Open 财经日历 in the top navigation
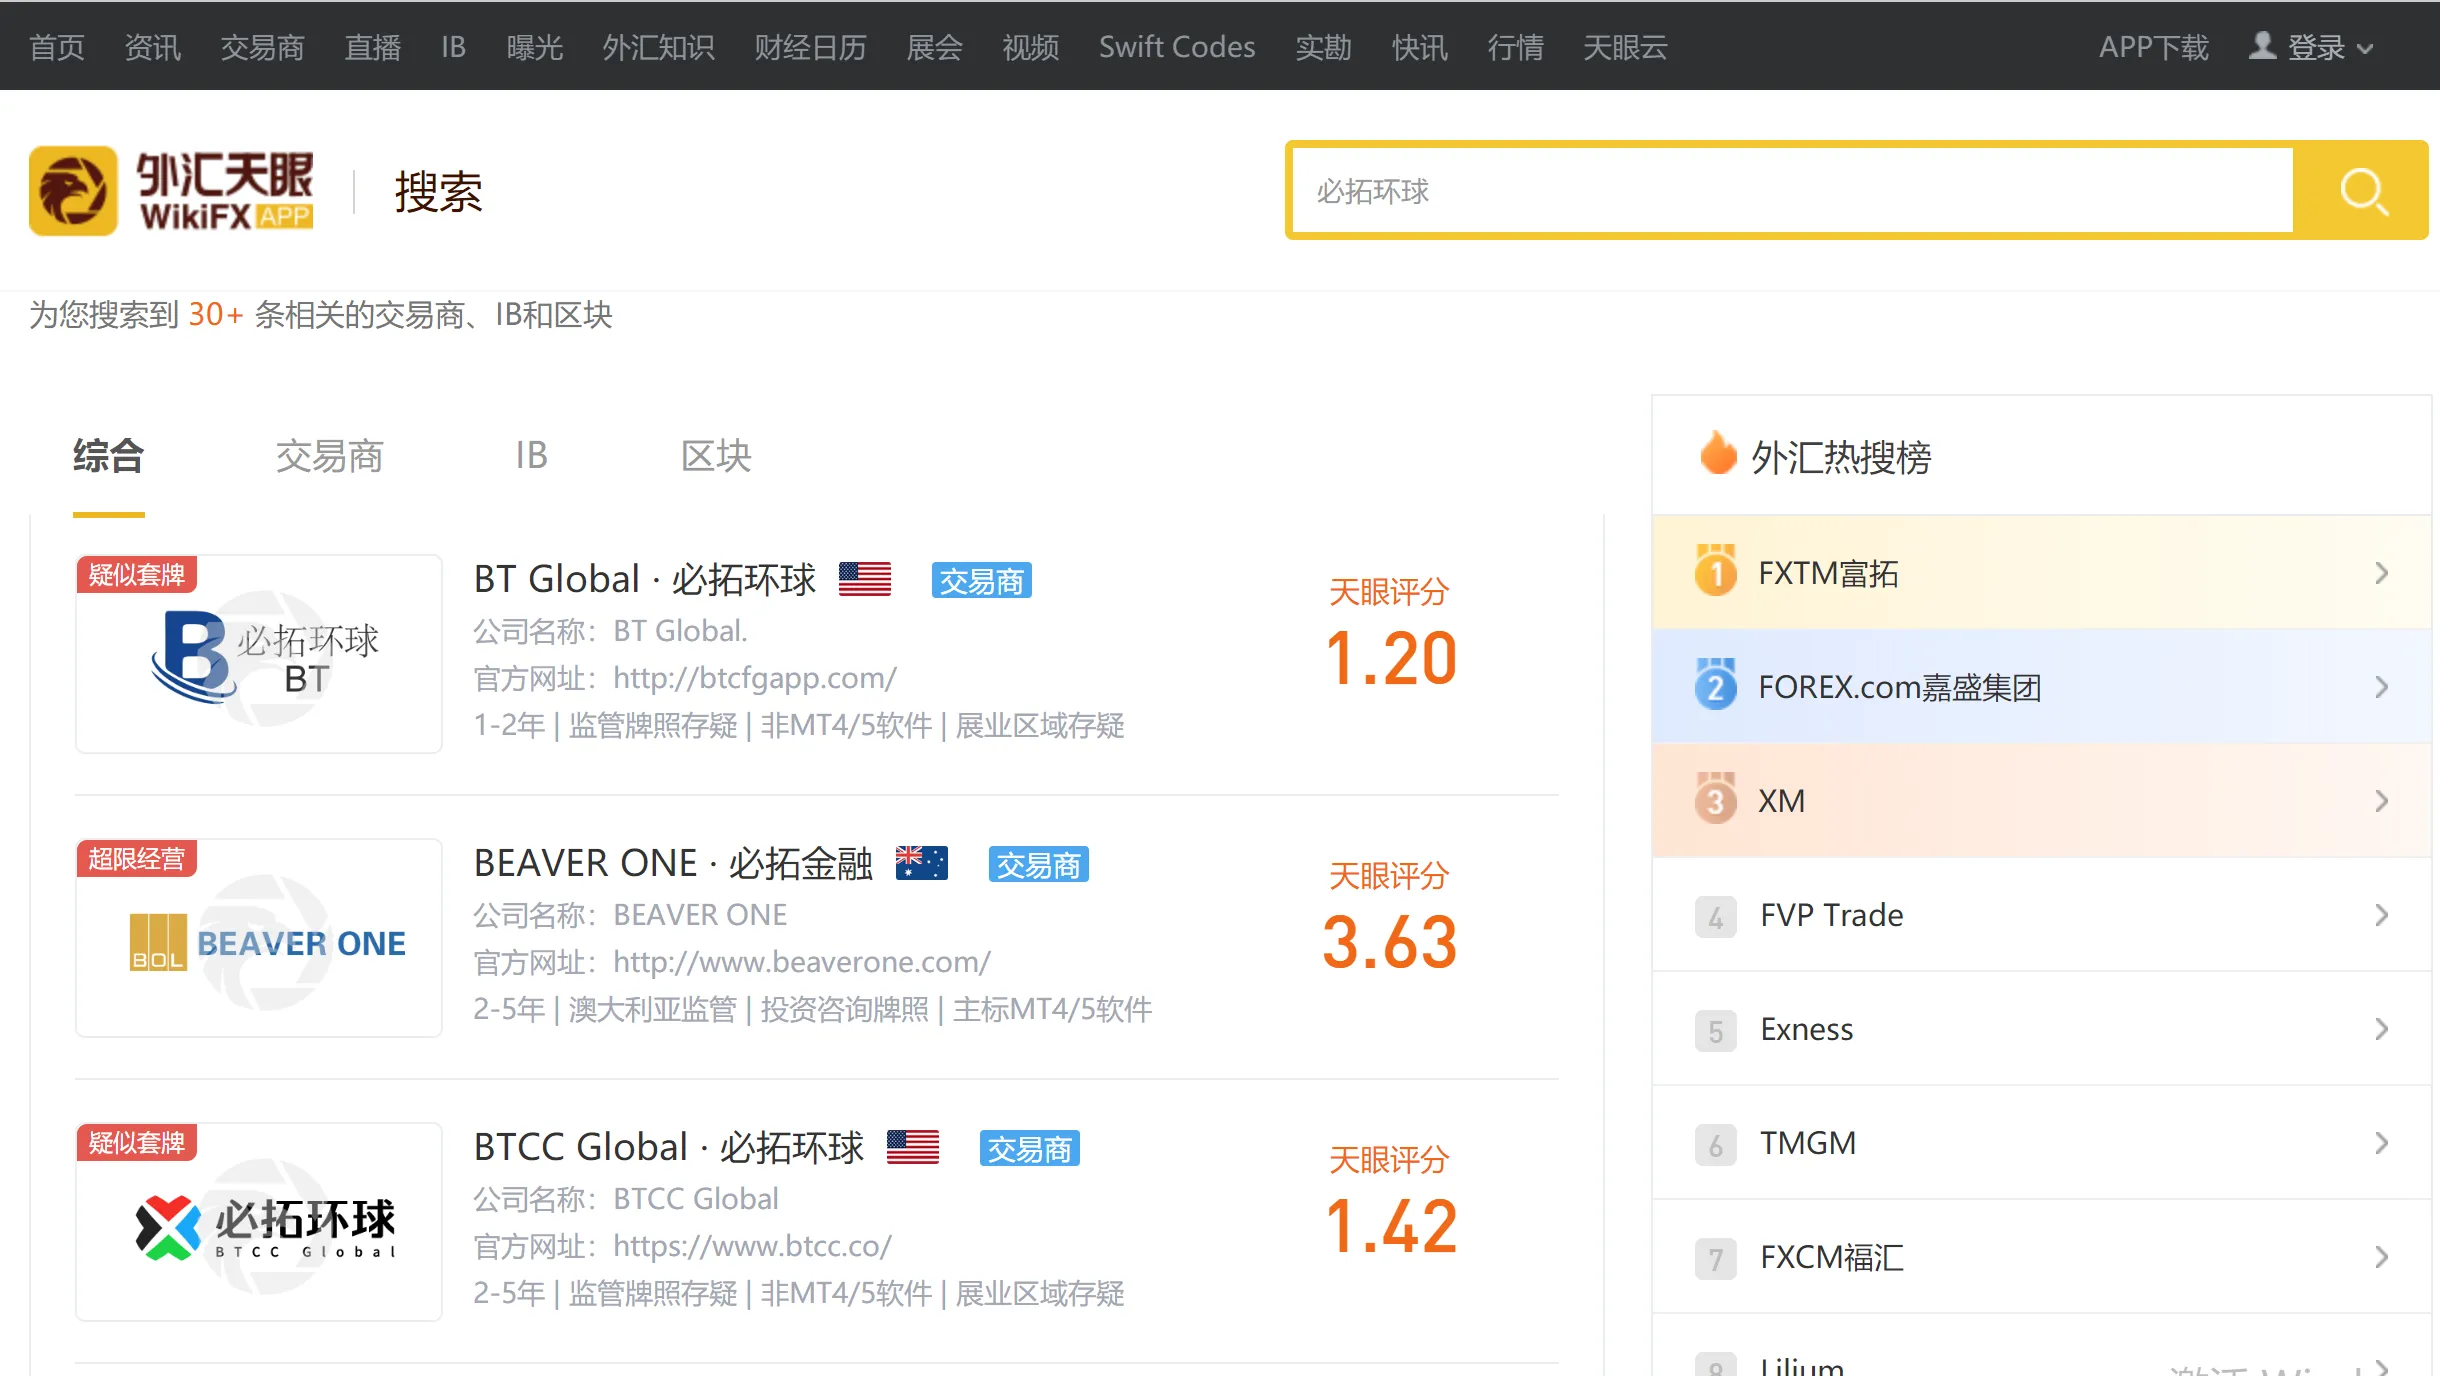2440x1376 pixels. tap(811, 47)
